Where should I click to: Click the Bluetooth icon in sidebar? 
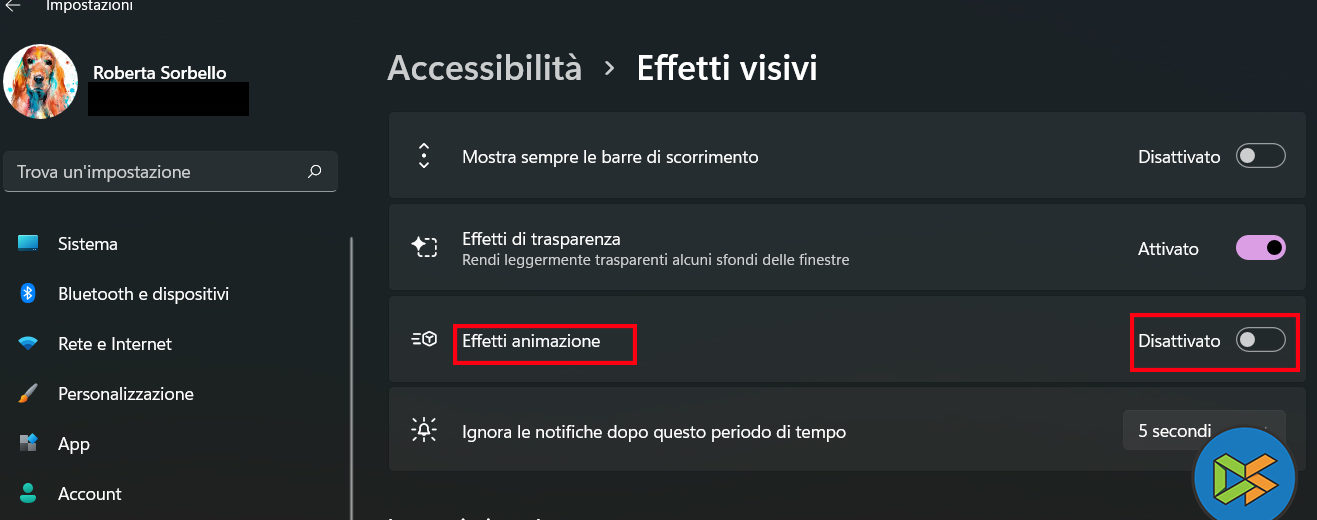28,294
